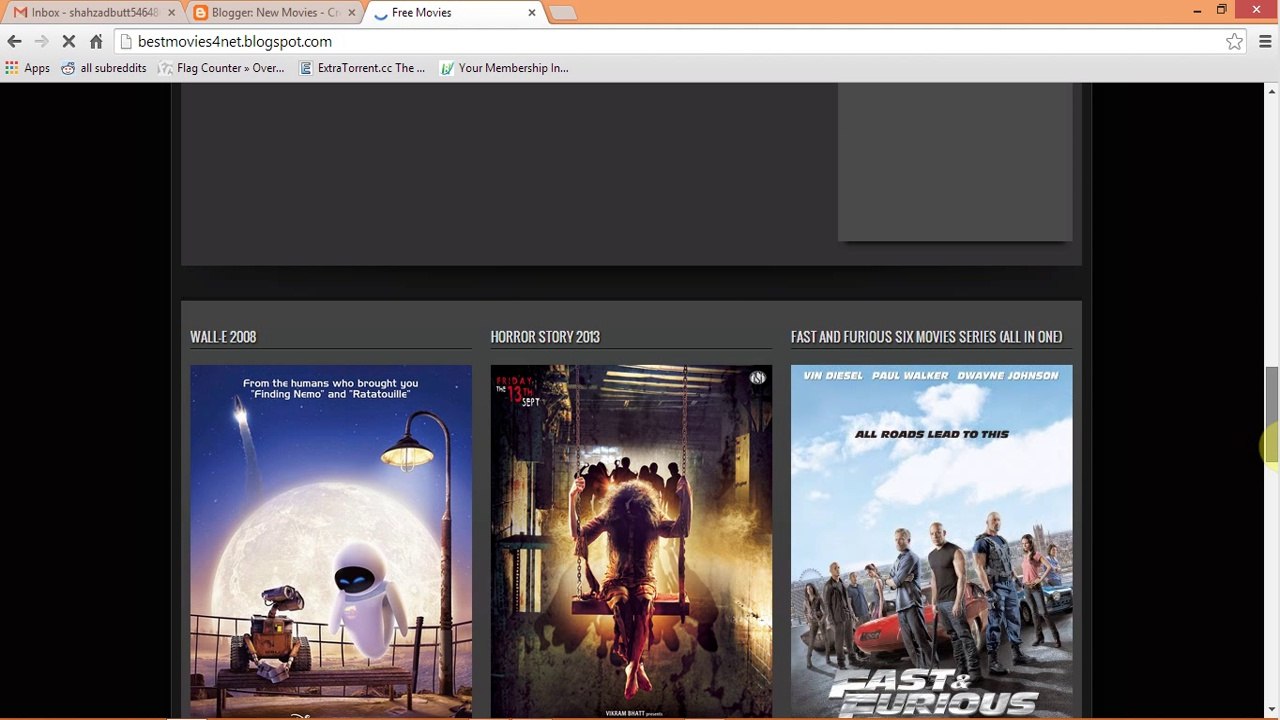Close the Blogger: New Movies tab
Image resolution: width=1280 pixels, height=720 pixels.
click(351, 12)
